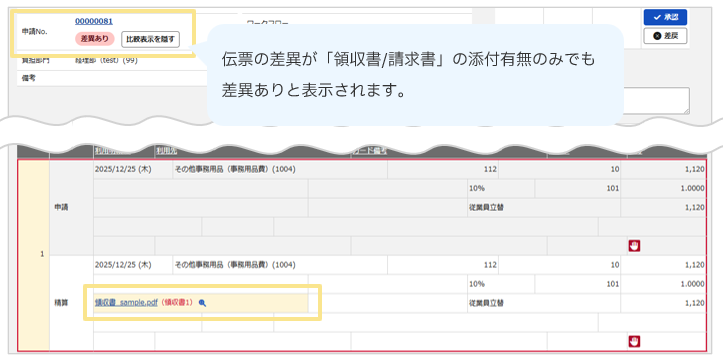Viewport: 723px width, 360px height.
Task: Click the 差異あり status badge
Action: coord(95,39)
